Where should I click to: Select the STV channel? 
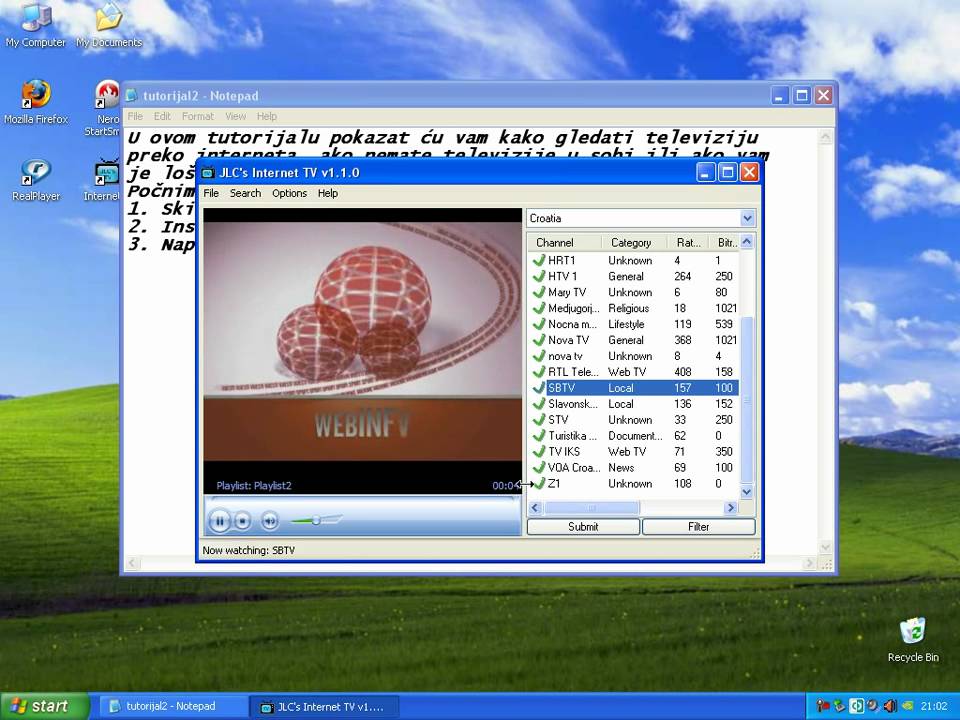pyautogui.click(x=634, y=419)
